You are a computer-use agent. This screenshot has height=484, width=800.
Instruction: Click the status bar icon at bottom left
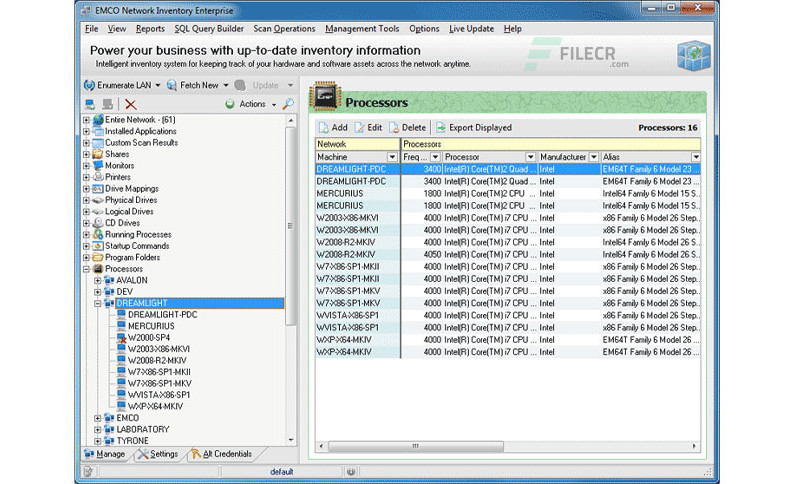88,472
